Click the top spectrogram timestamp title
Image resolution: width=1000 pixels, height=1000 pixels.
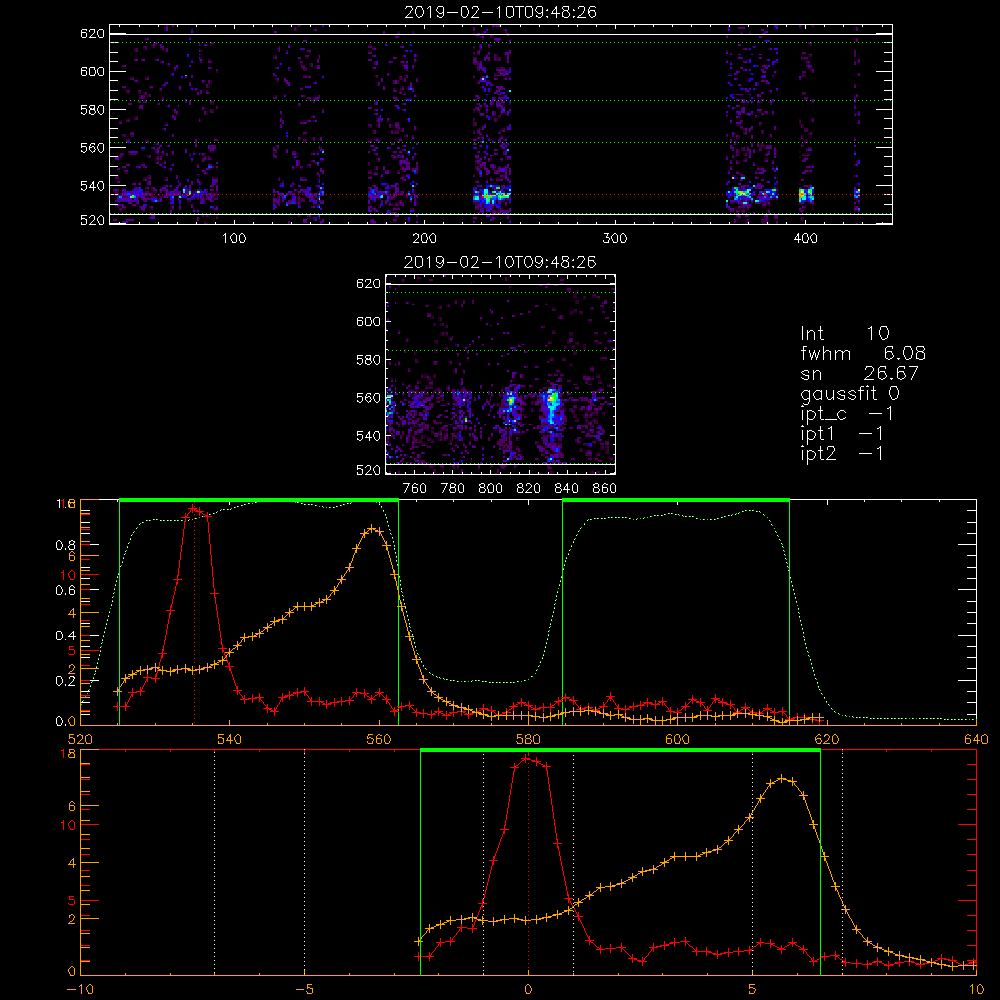tap(500, 12)
